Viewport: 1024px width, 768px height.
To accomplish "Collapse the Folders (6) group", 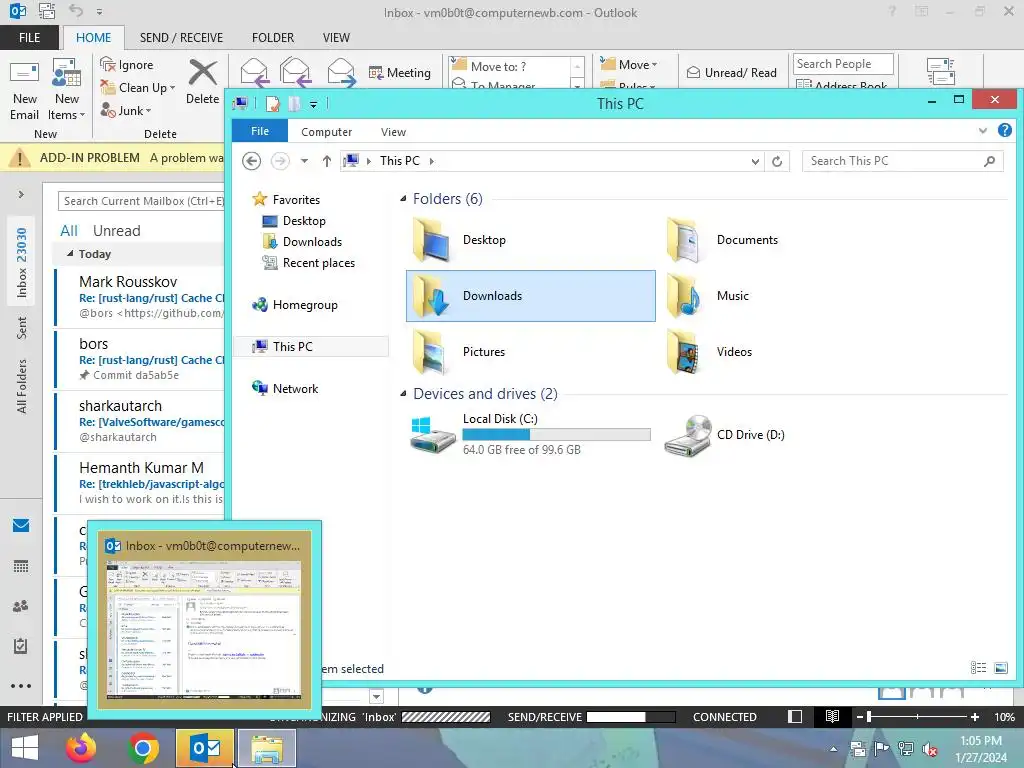I will [403, 199].
